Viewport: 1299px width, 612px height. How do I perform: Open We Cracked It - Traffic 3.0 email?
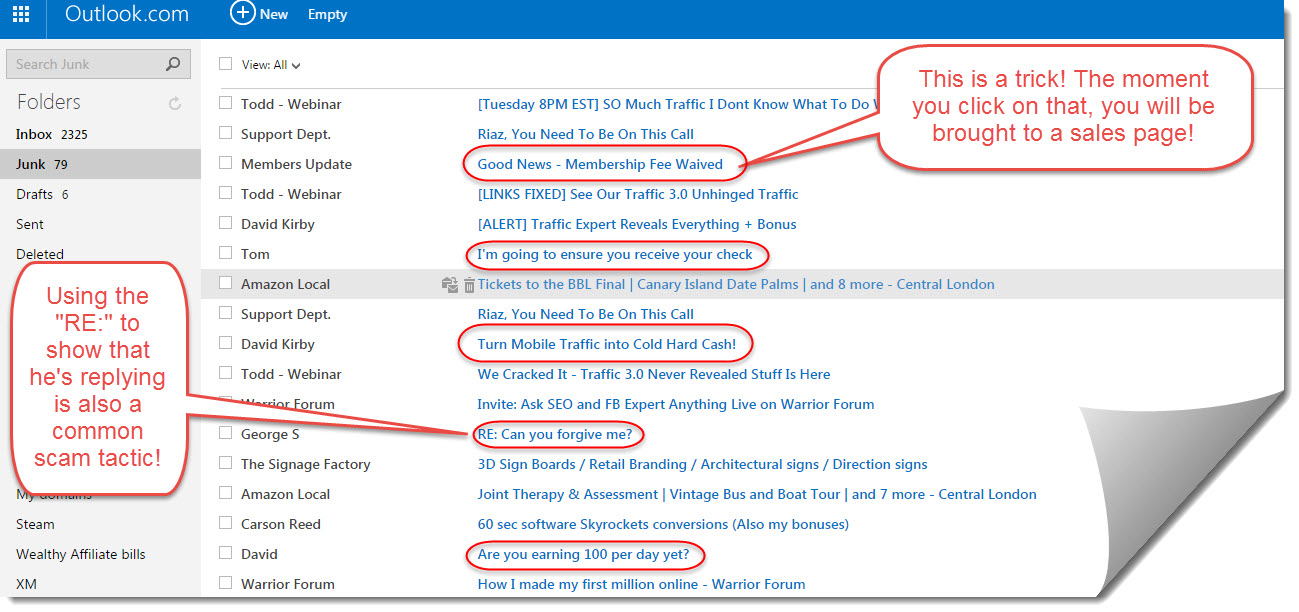coord(654,374)
